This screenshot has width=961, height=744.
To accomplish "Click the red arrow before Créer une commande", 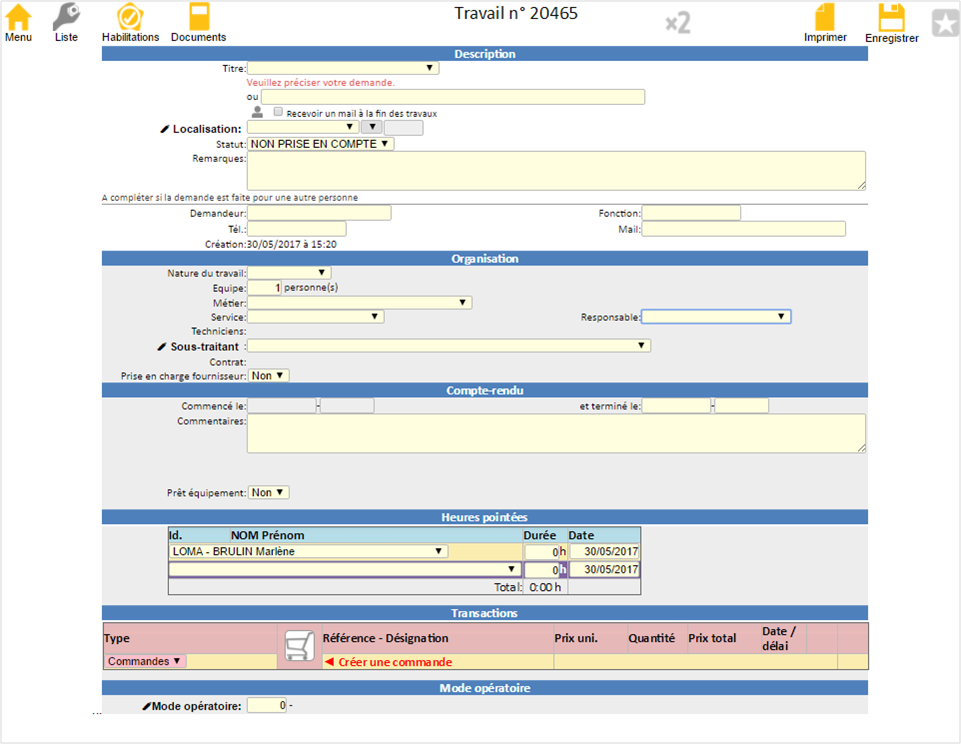I will 329,662.
